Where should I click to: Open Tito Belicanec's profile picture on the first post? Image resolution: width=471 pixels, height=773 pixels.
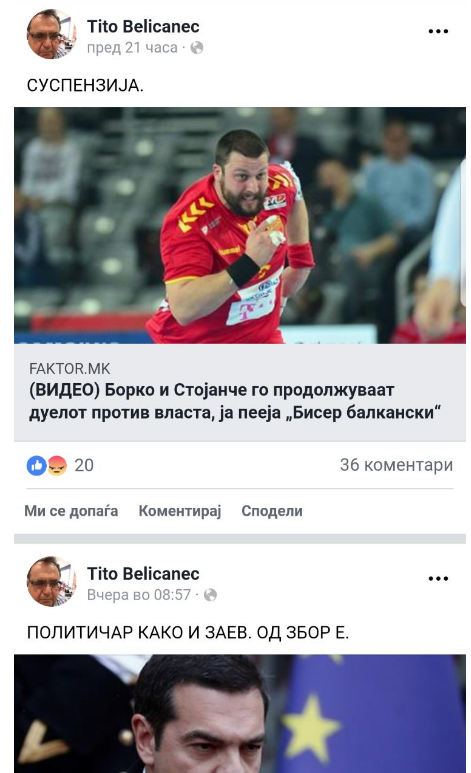coord(52,34)
